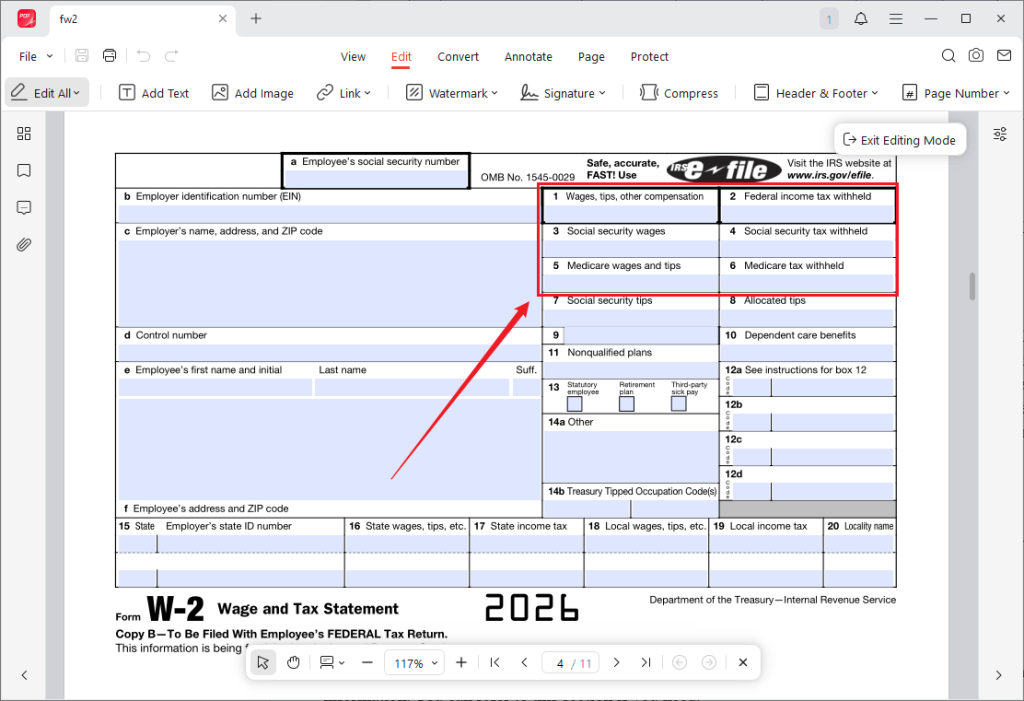1024x701 pixels.
Task: Click the Employer identification number field
Action: coord(328,214)
